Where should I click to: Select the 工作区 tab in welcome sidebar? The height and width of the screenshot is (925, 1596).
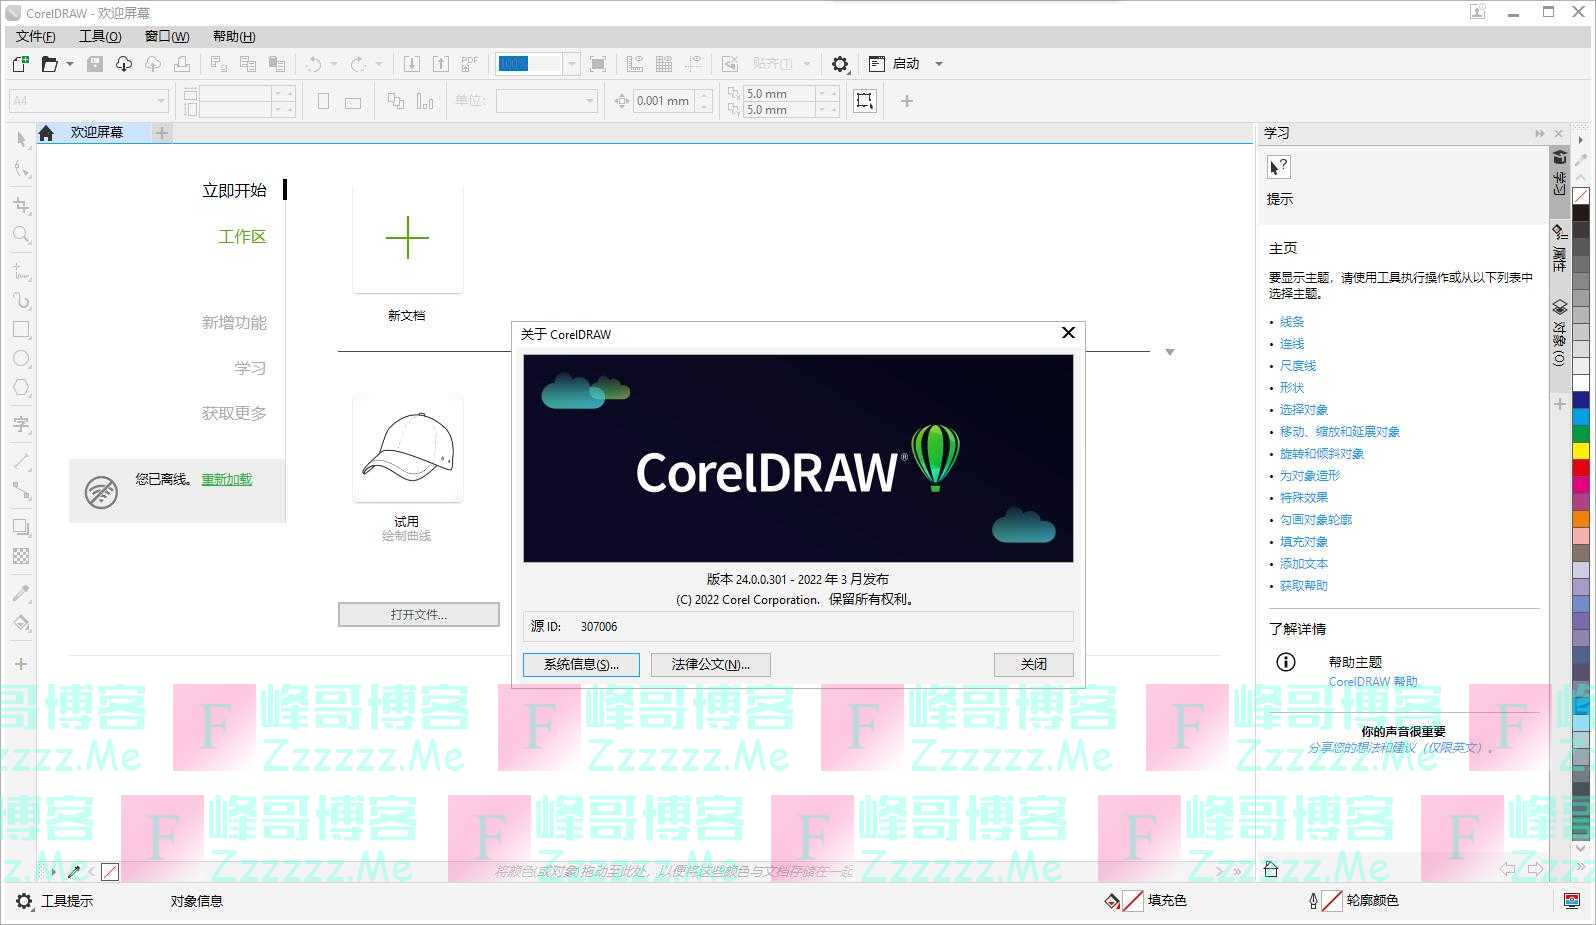click(x=242, y=237)
